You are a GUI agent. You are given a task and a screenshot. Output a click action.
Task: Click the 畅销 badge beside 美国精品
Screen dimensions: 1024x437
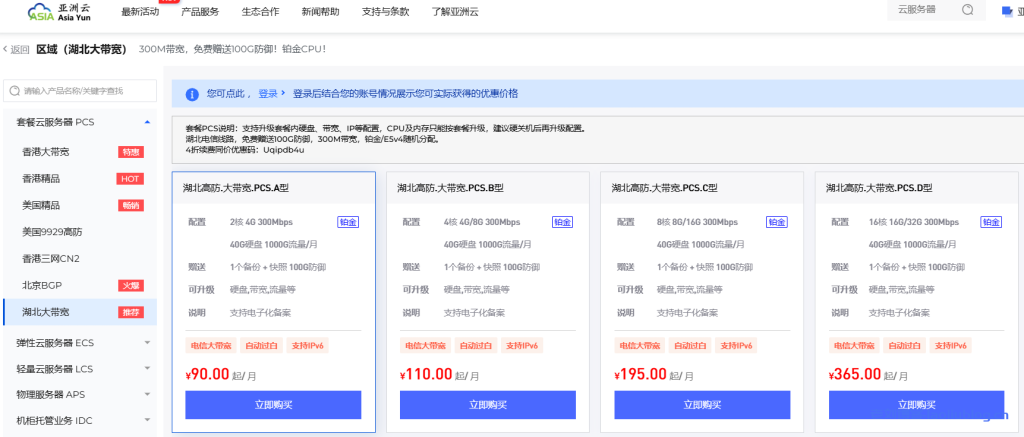tap(131, 206)
